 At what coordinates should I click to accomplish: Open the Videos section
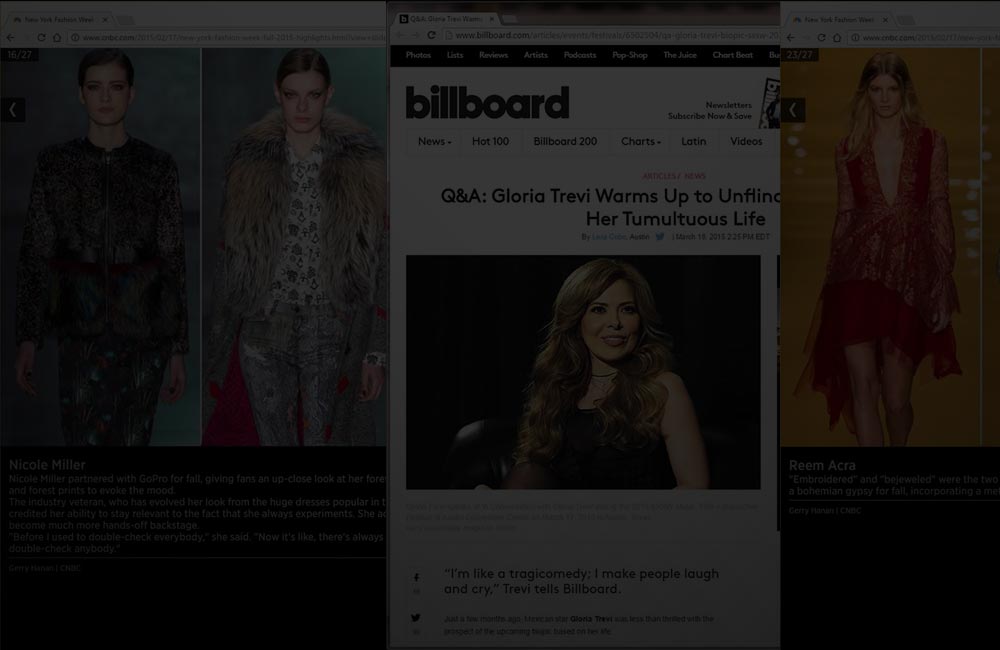coord(746,142)
